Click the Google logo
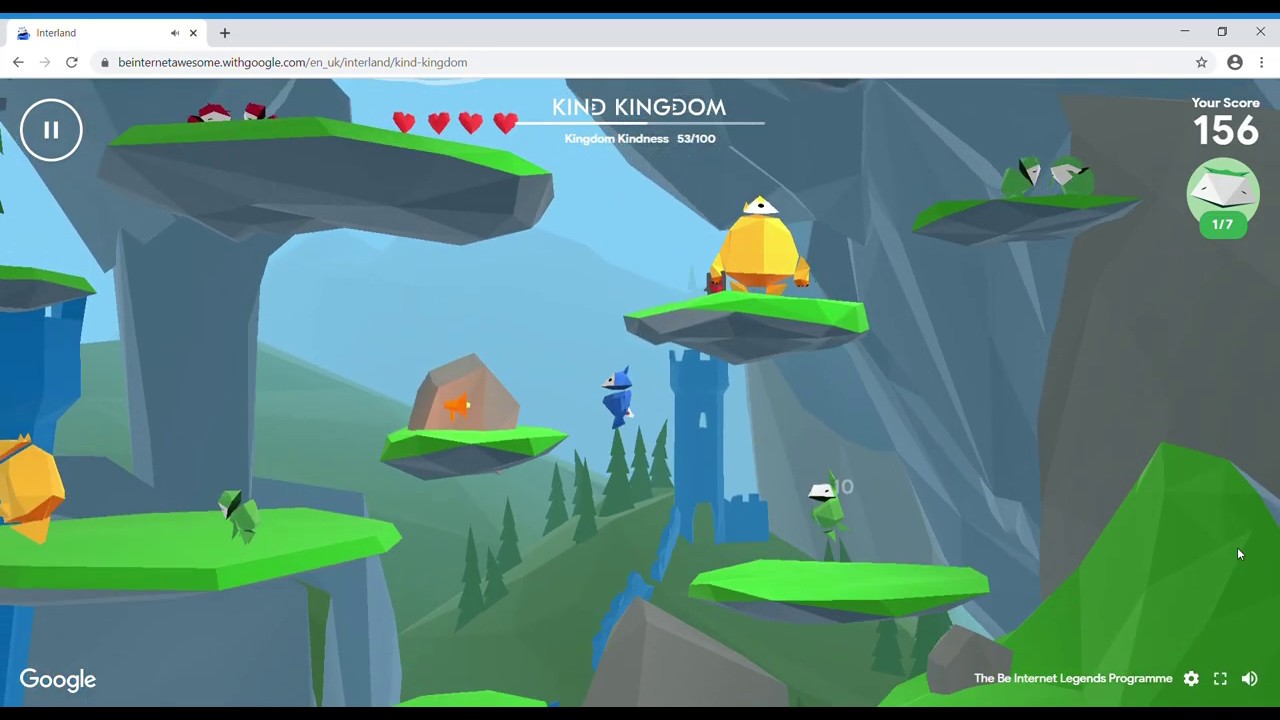The image size is (1280, 720). (58, 680)
